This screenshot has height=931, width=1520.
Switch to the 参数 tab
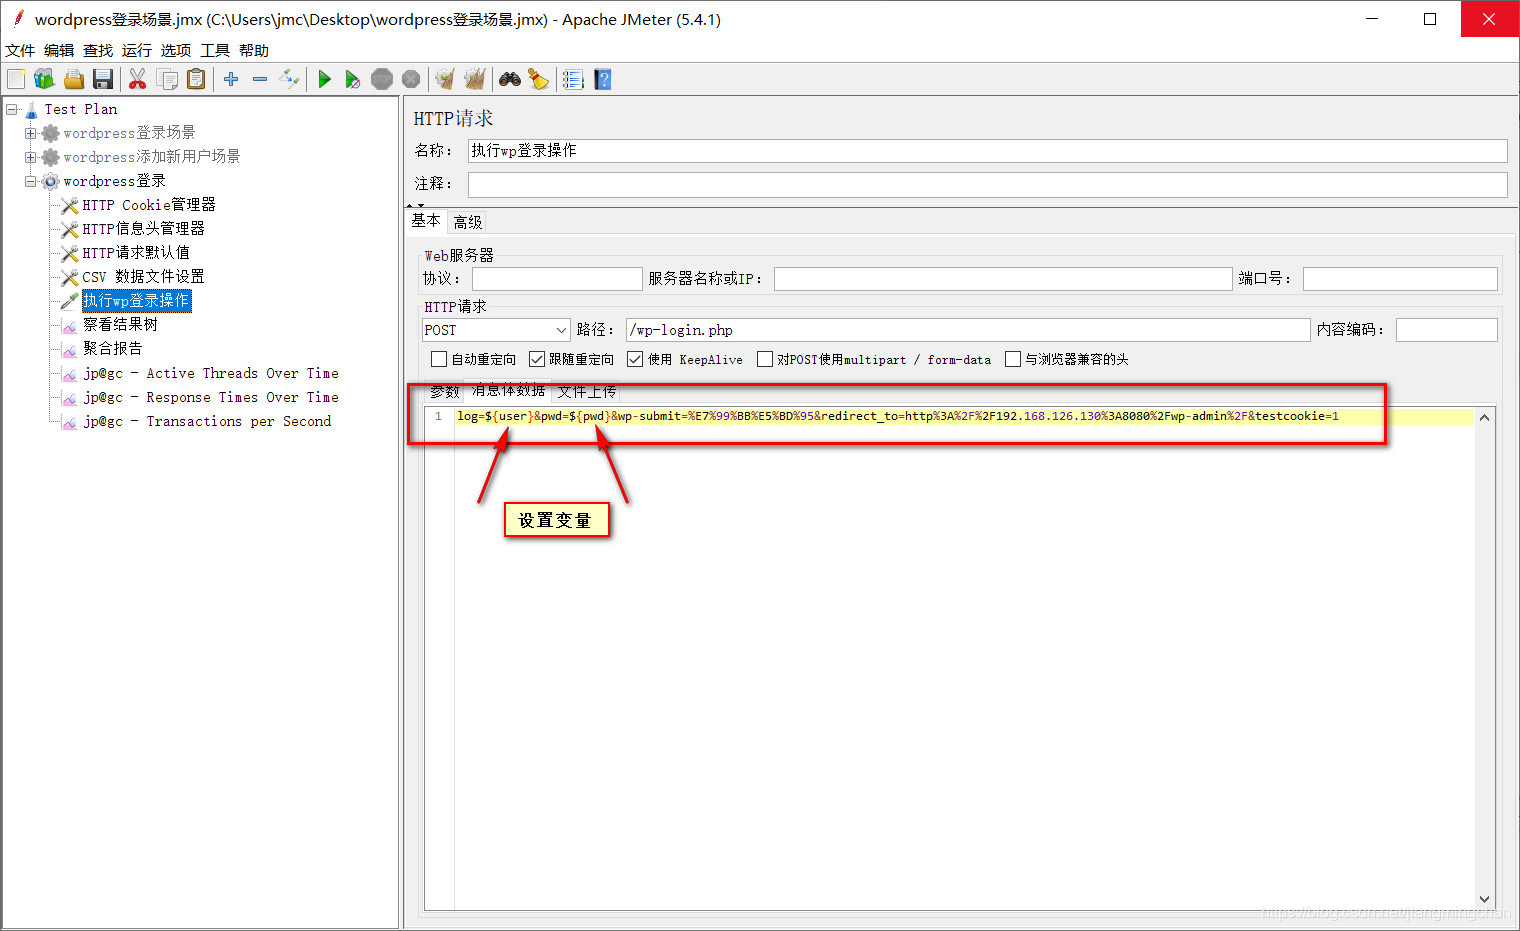(x=444, y=391)
